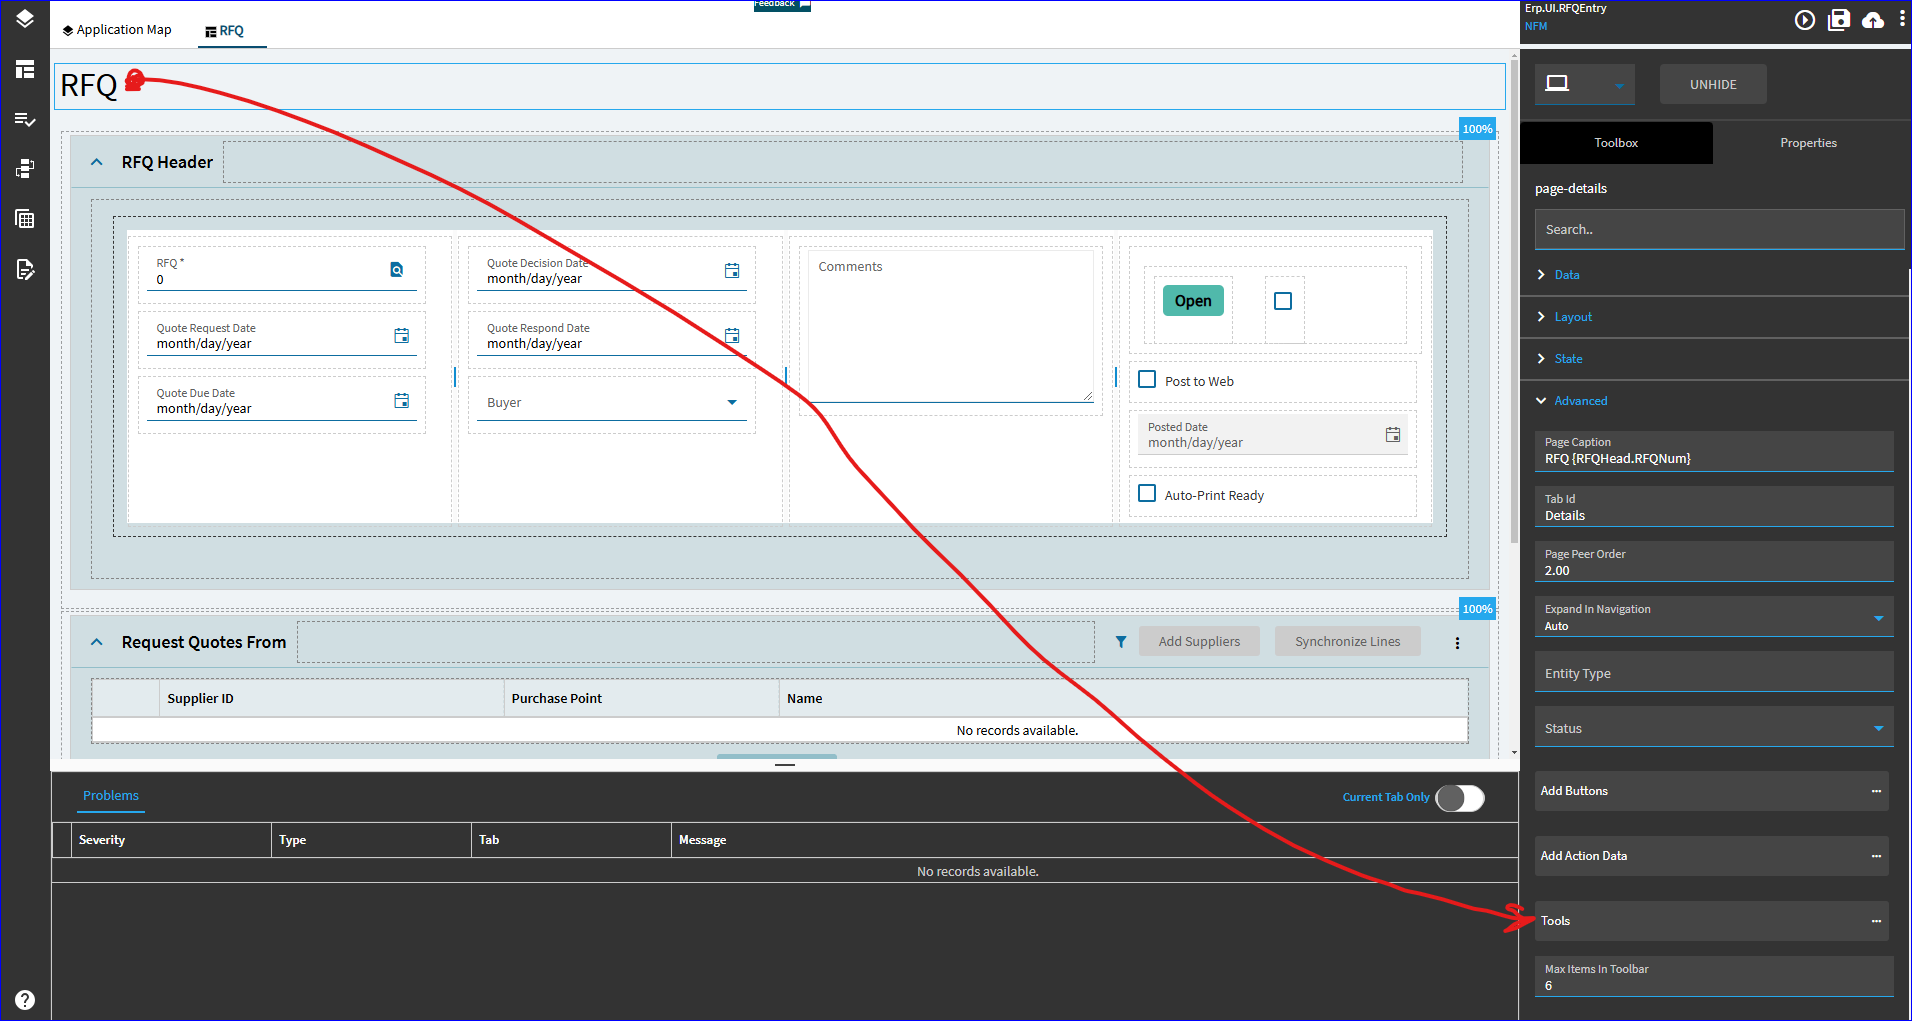Open the Quote Respond Date calendar
The height and width of the screenshot is (1021, 1912).
click(x=732, y=336)
